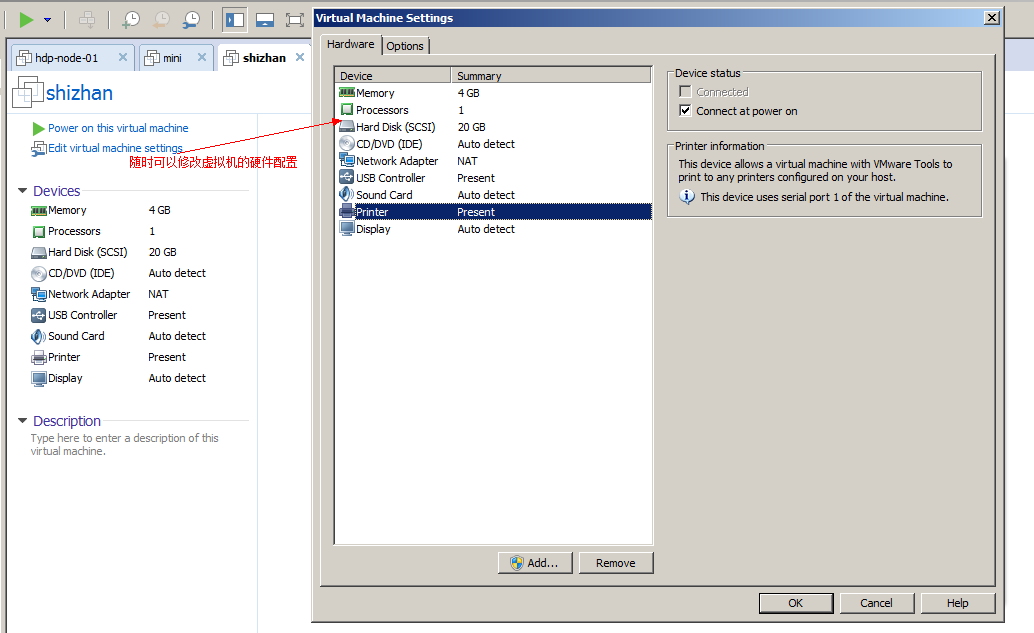Close the Virtual Machine Settings dialog
The image size is (1034, 633).
coord(992,18)
